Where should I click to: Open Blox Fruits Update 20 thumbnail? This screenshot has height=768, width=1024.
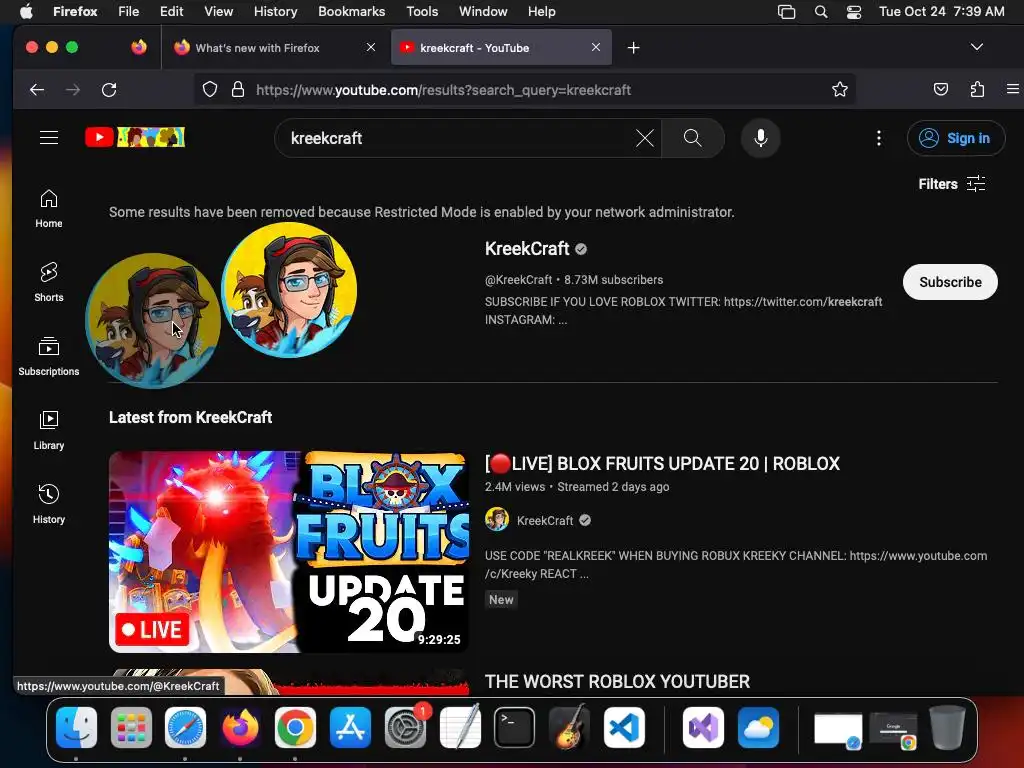point(288,552)
